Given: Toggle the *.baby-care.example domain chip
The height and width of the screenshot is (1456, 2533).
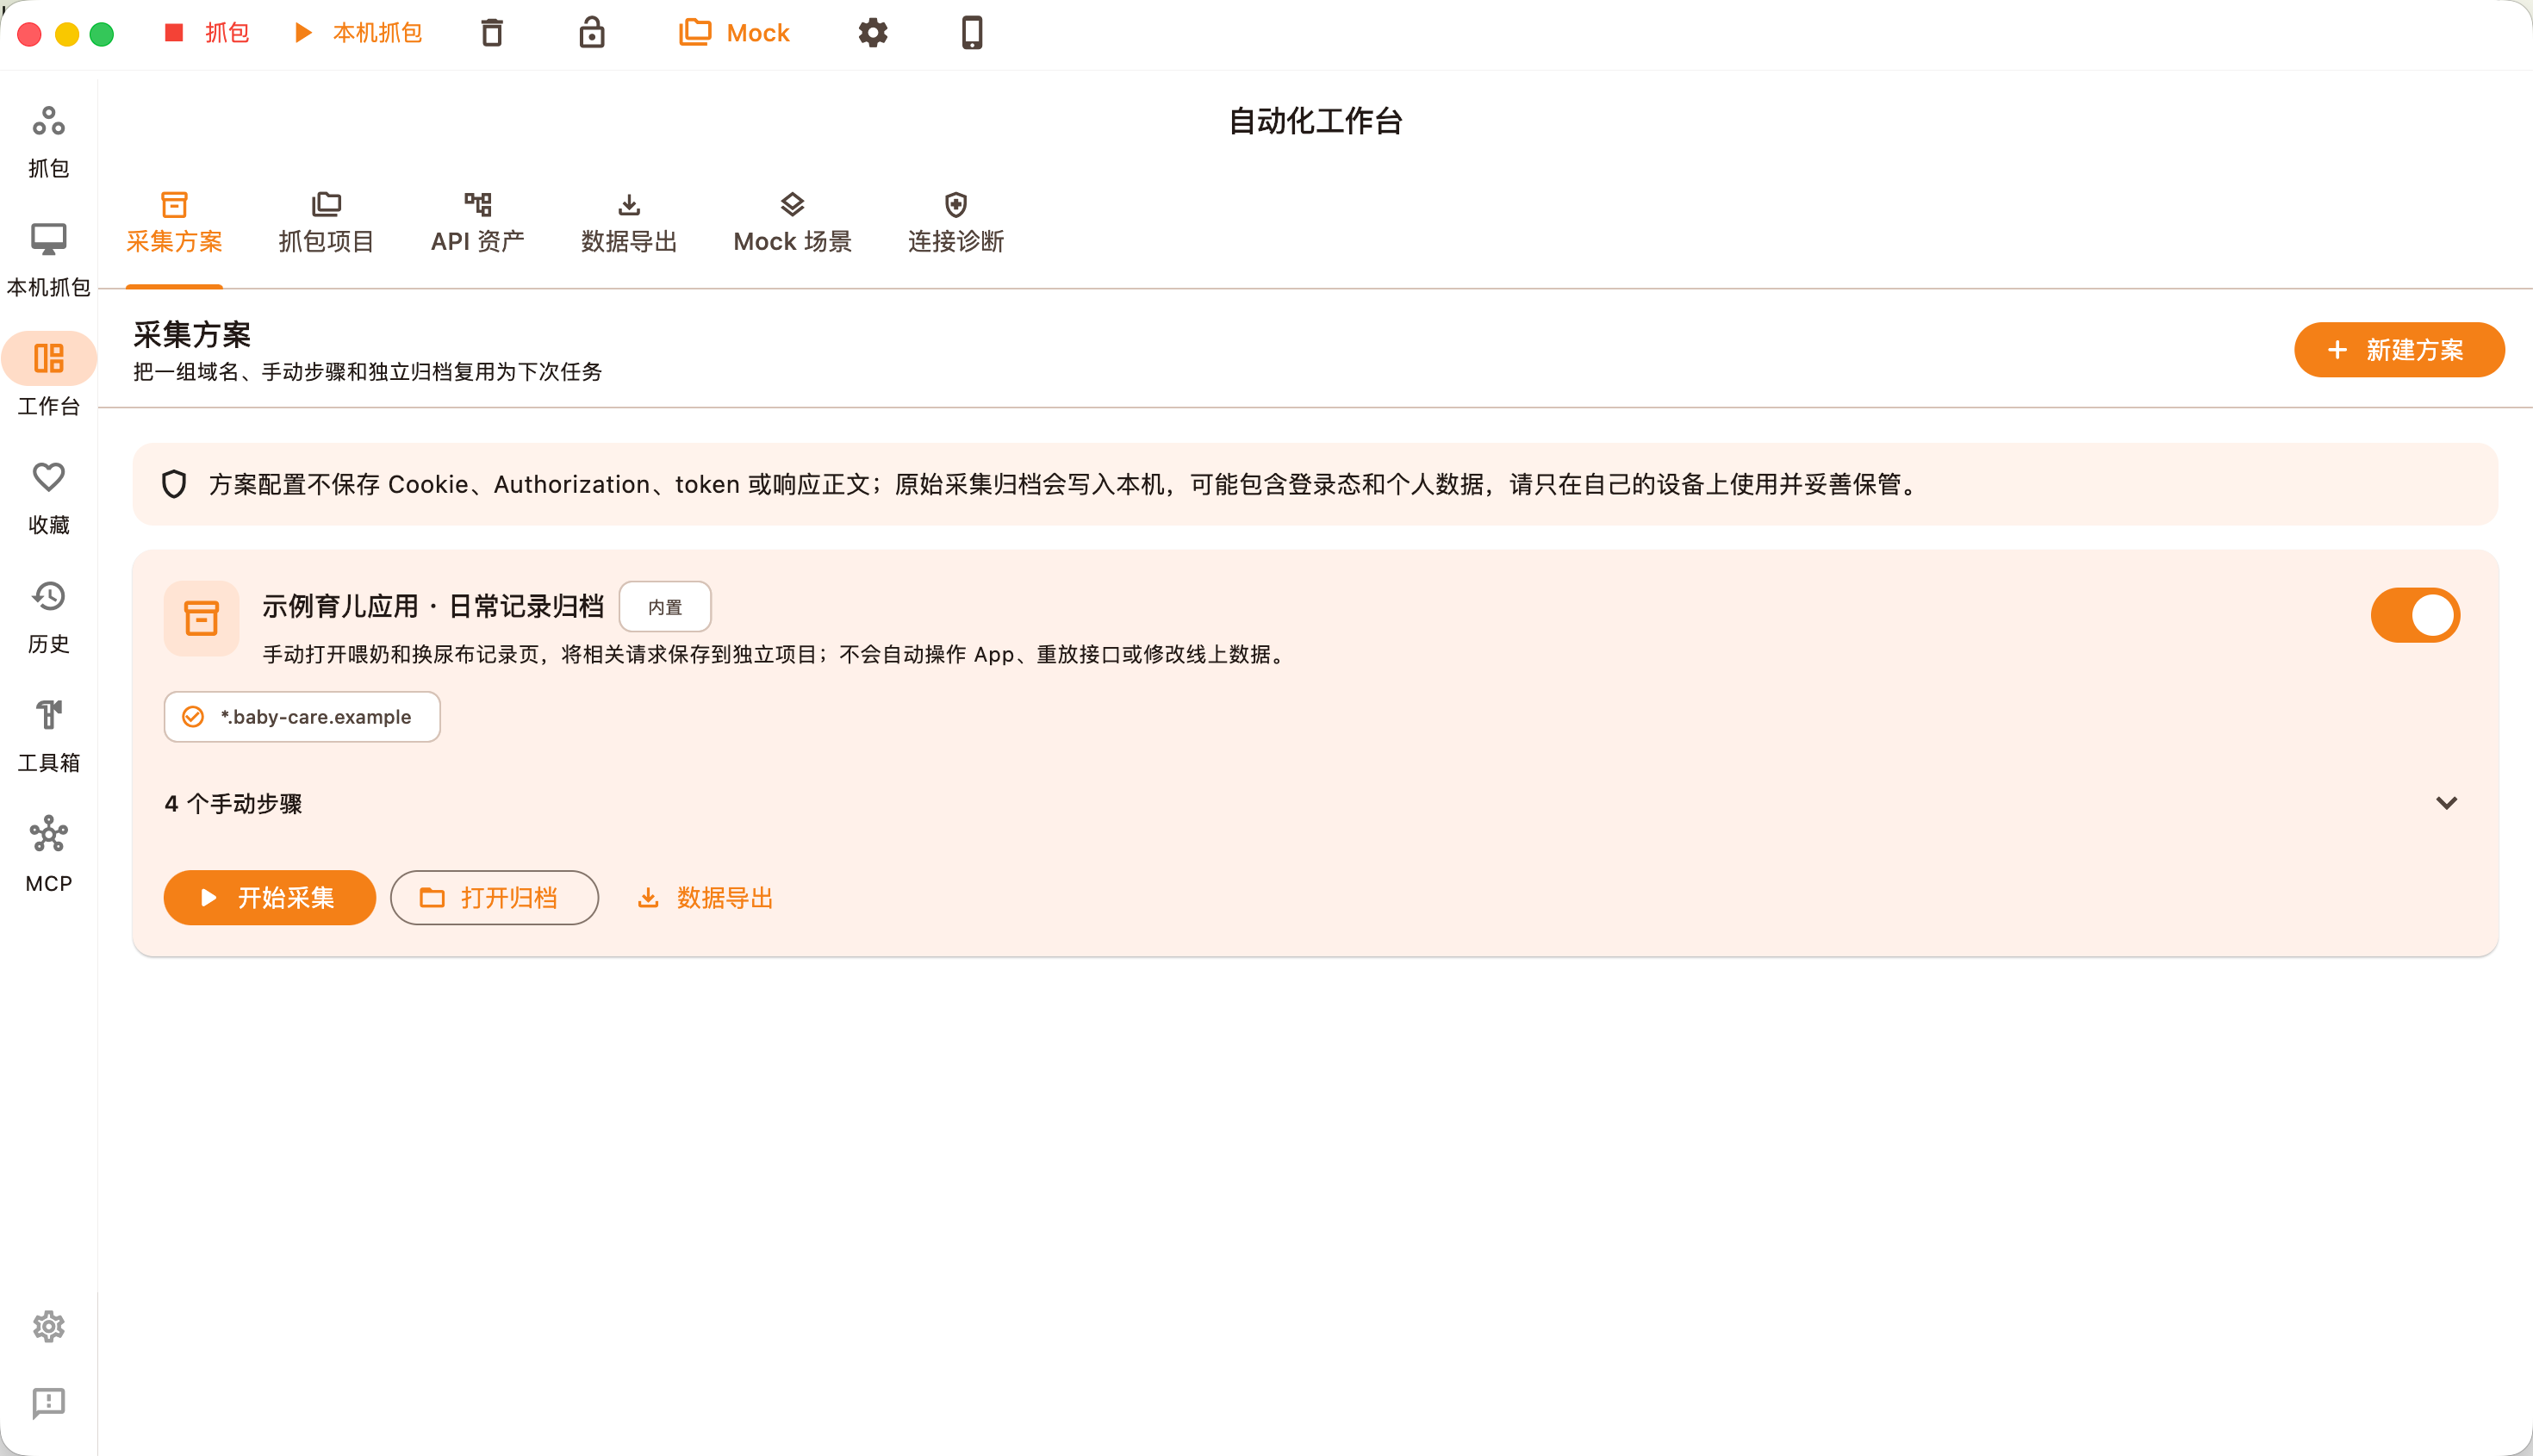Looking at the screenshot, I should (x=301, y=716).
